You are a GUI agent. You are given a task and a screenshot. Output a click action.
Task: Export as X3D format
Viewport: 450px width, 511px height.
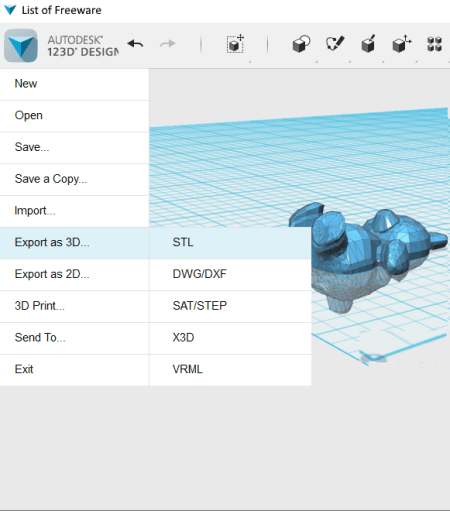(230, 338)
